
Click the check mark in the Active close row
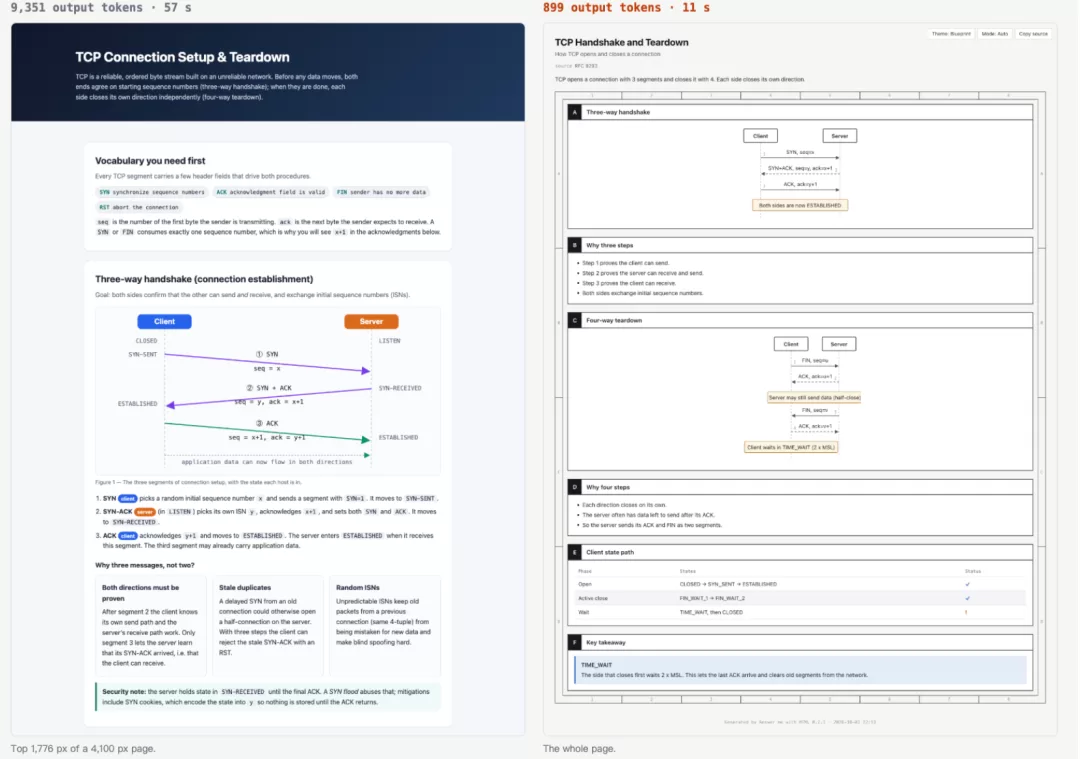pyautogui.click(x=967, y=599)
